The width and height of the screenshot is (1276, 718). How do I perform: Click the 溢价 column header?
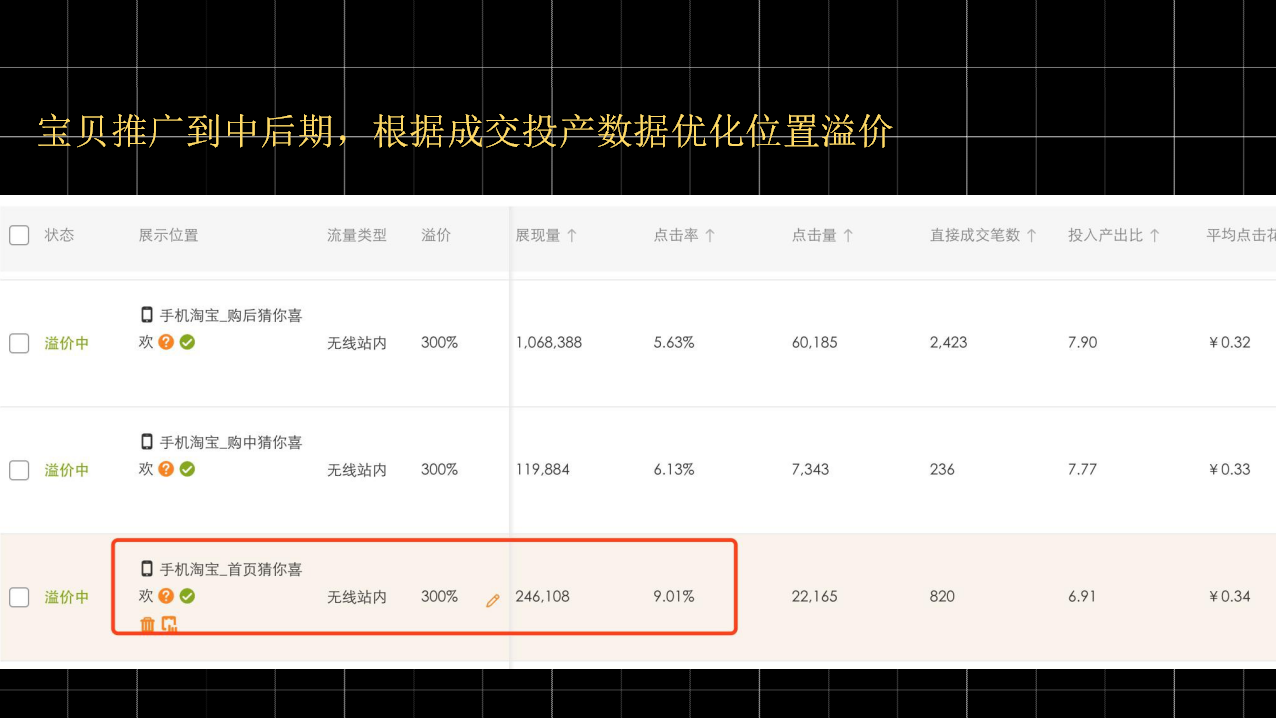coord(436,235)
